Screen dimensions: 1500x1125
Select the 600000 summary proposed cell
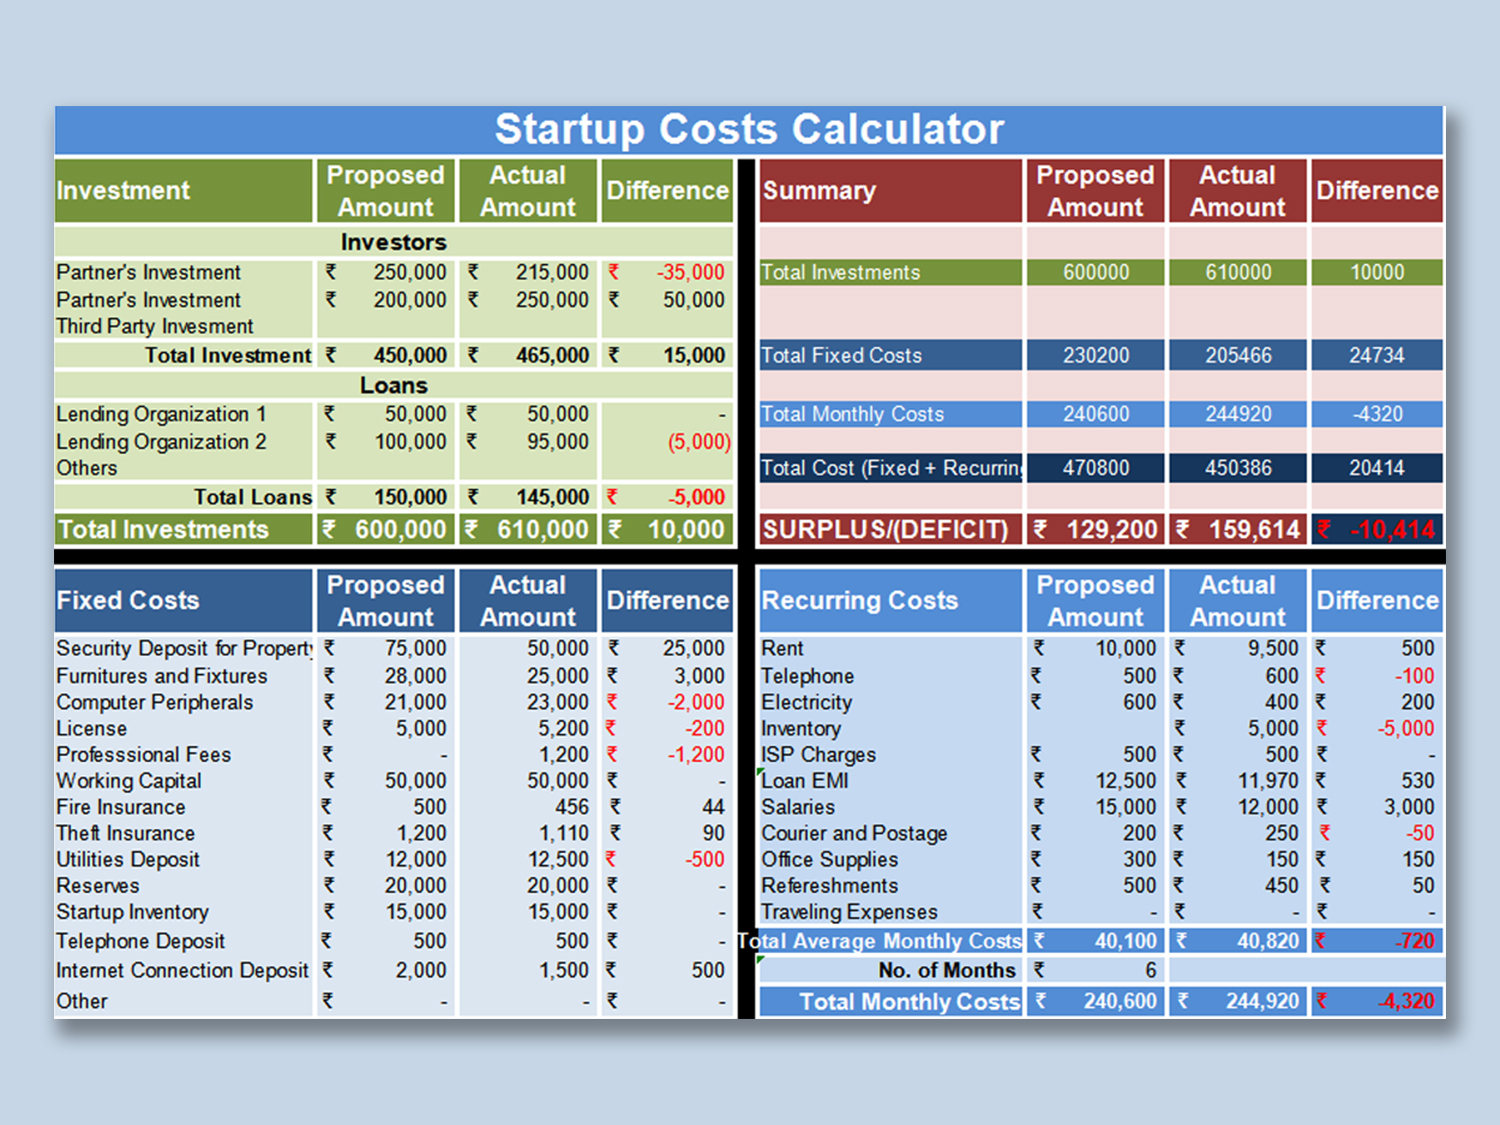[1096, 272]
